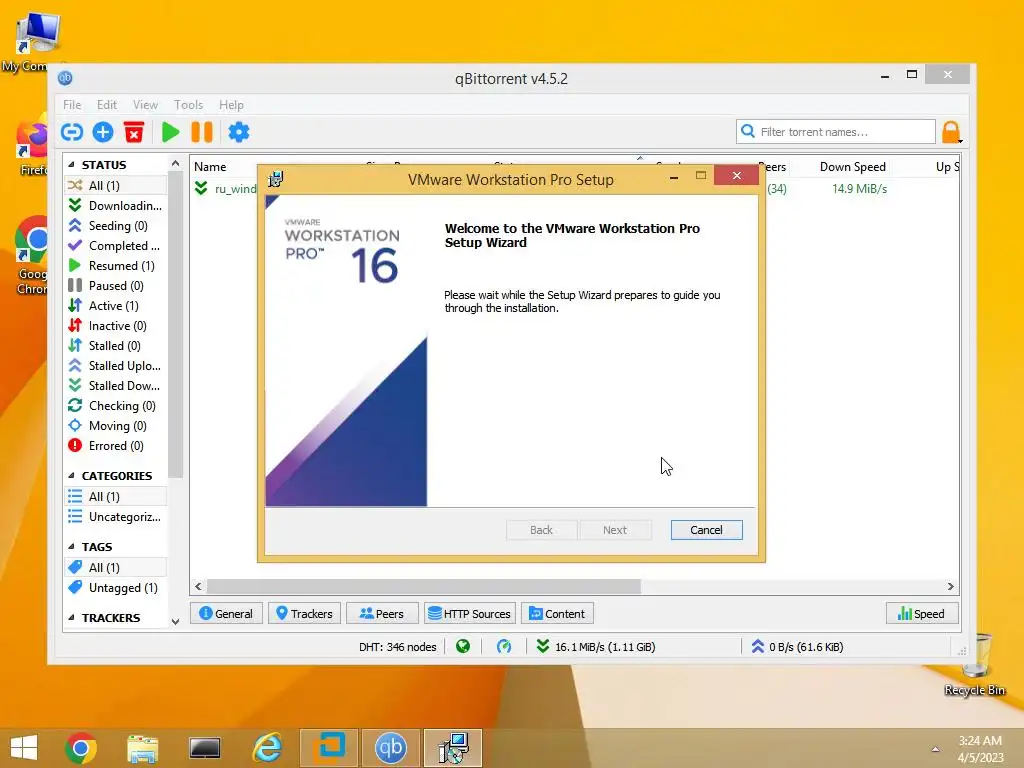Screen dimensions: 1024x768
Task: Toggle the alternative speed limits icon
Action: (504, 647)
